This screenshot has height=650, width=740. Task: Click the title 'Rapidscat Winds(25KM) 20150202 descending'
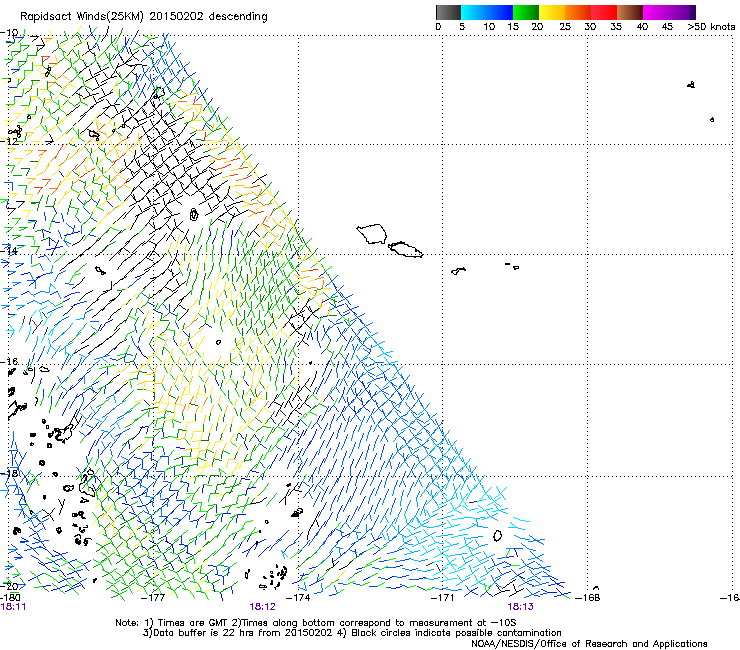(x=144, y=17)
